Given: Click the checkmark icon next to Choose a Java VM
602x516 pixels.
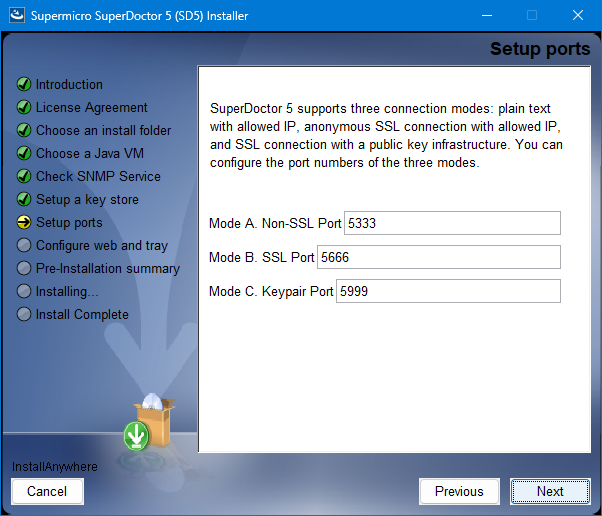Looking at the screenshot, I should click(24, 154).
